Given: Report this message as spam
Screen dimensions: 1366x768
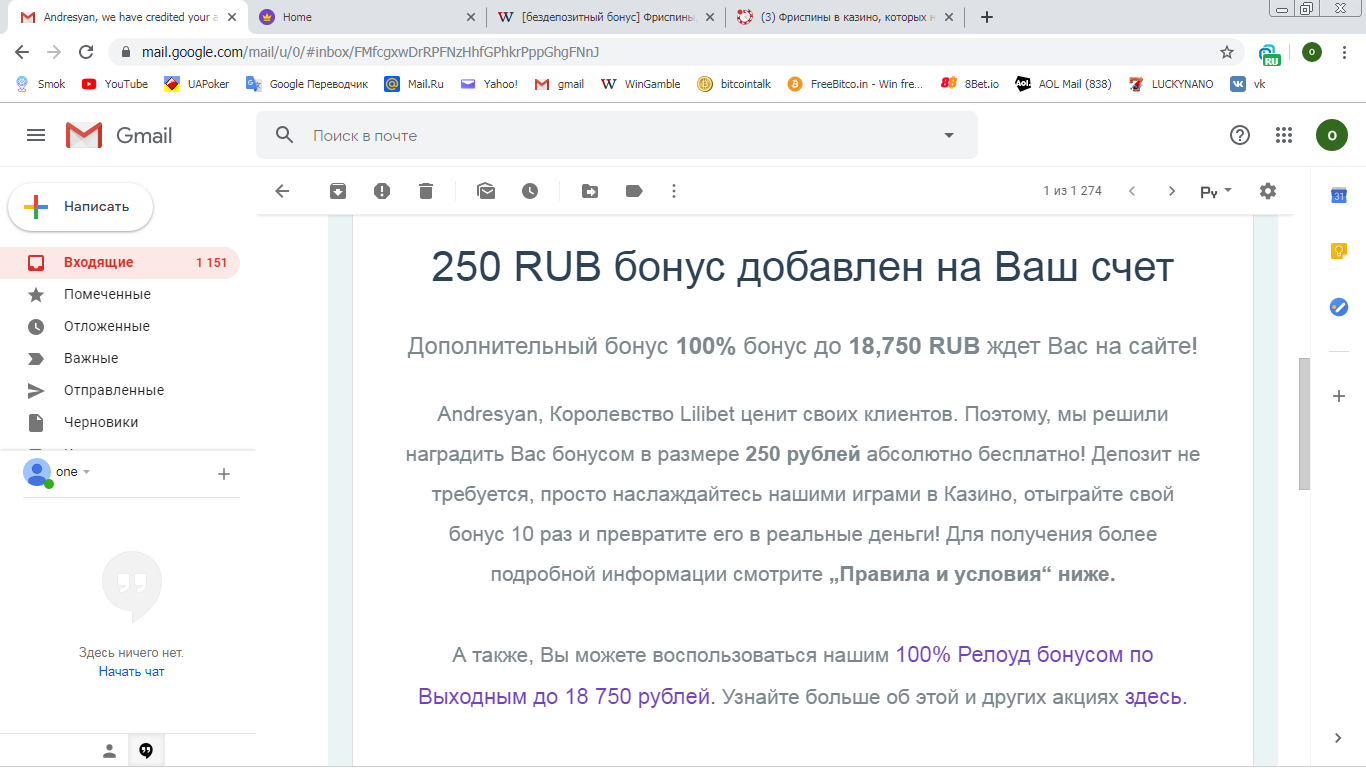Looking at the screenshot, I should click(x=381, y=190).
